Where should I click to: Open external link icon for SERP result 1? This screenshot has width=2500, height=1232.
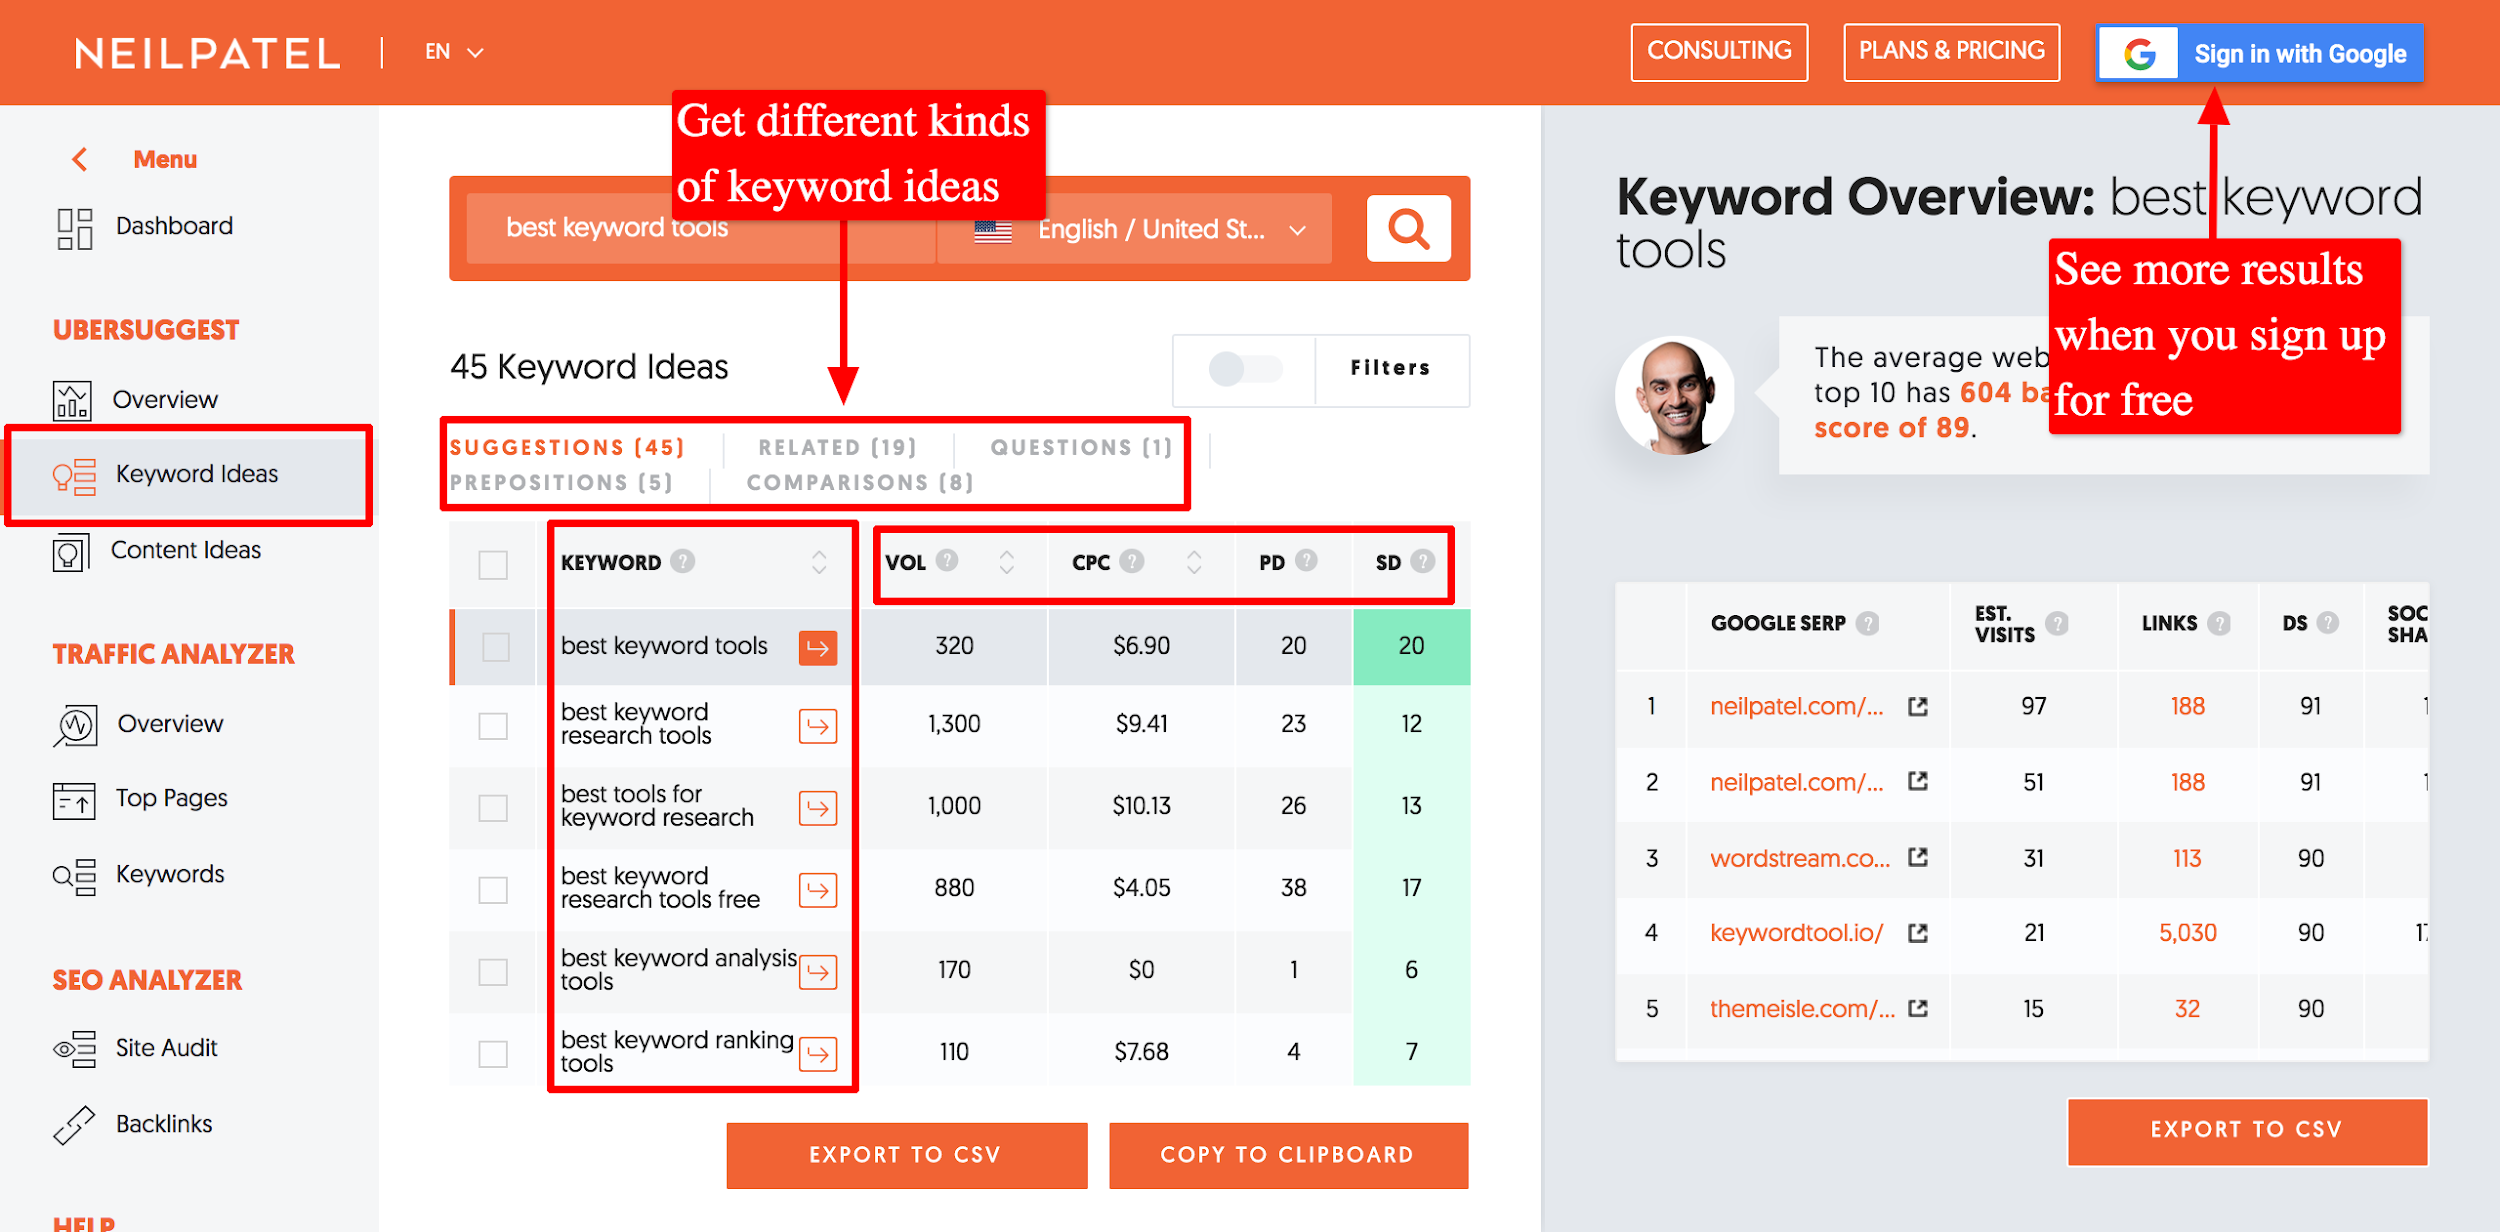tap(1917, 707)
